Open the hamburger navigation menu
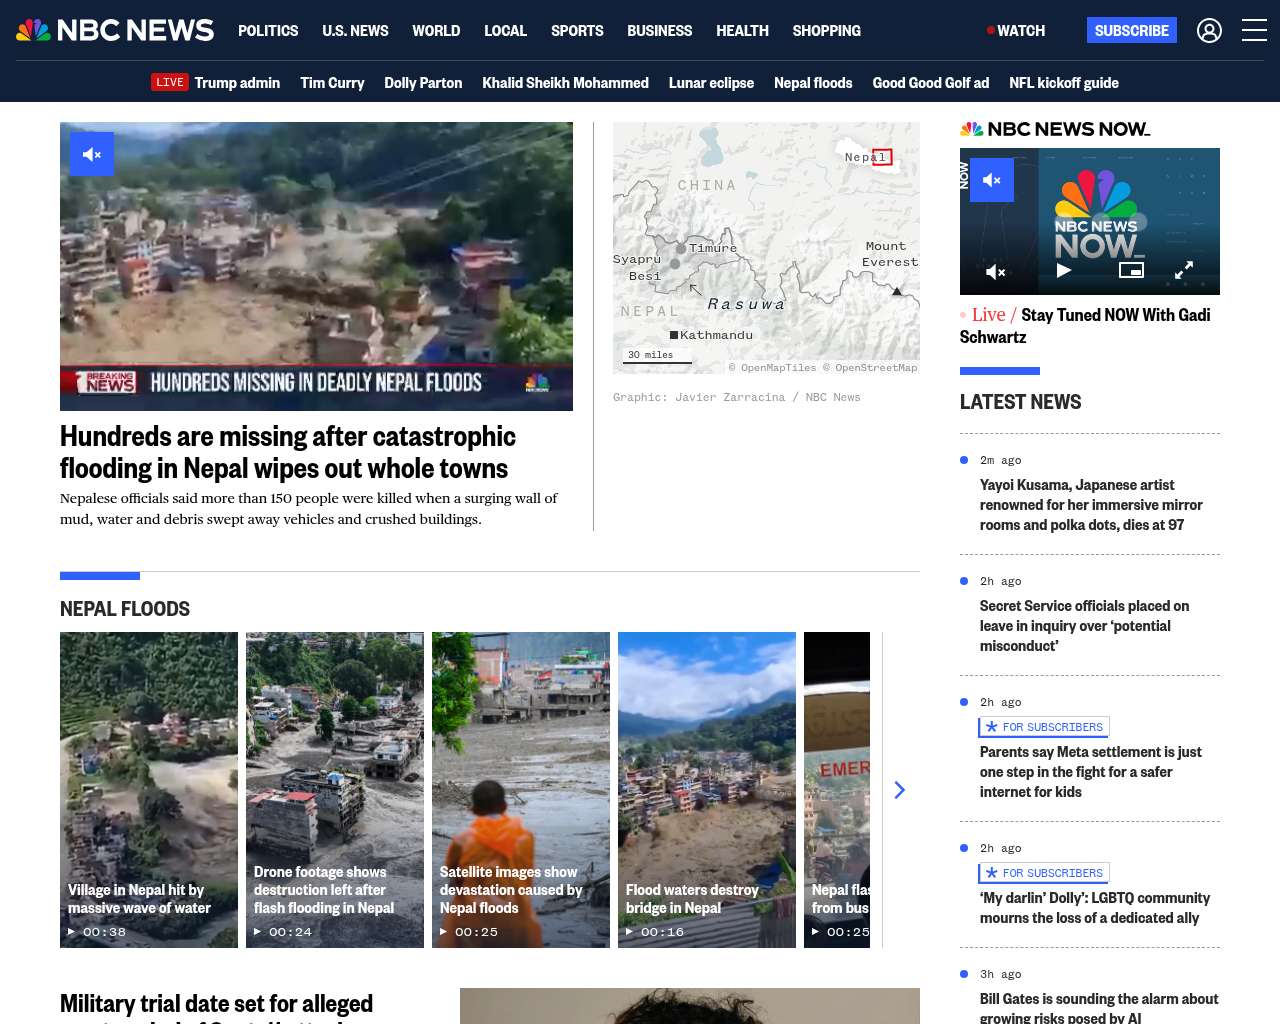Viewport: 1280px width, 1024px height. 1254,31
